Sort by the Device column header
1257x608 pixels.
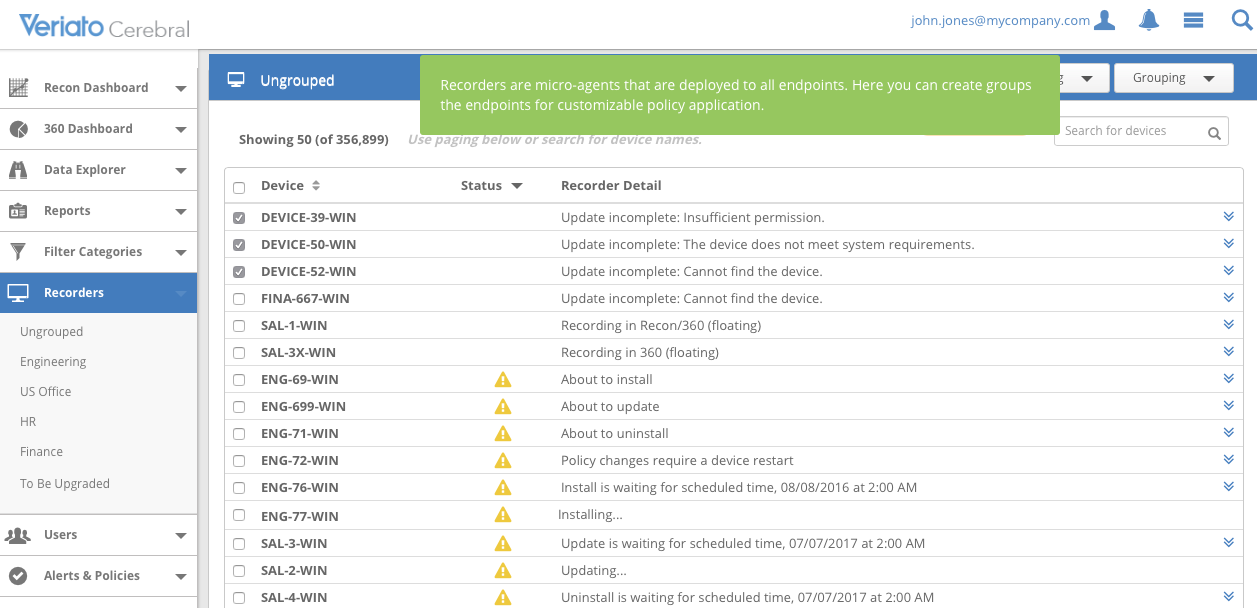pos(290,186)
